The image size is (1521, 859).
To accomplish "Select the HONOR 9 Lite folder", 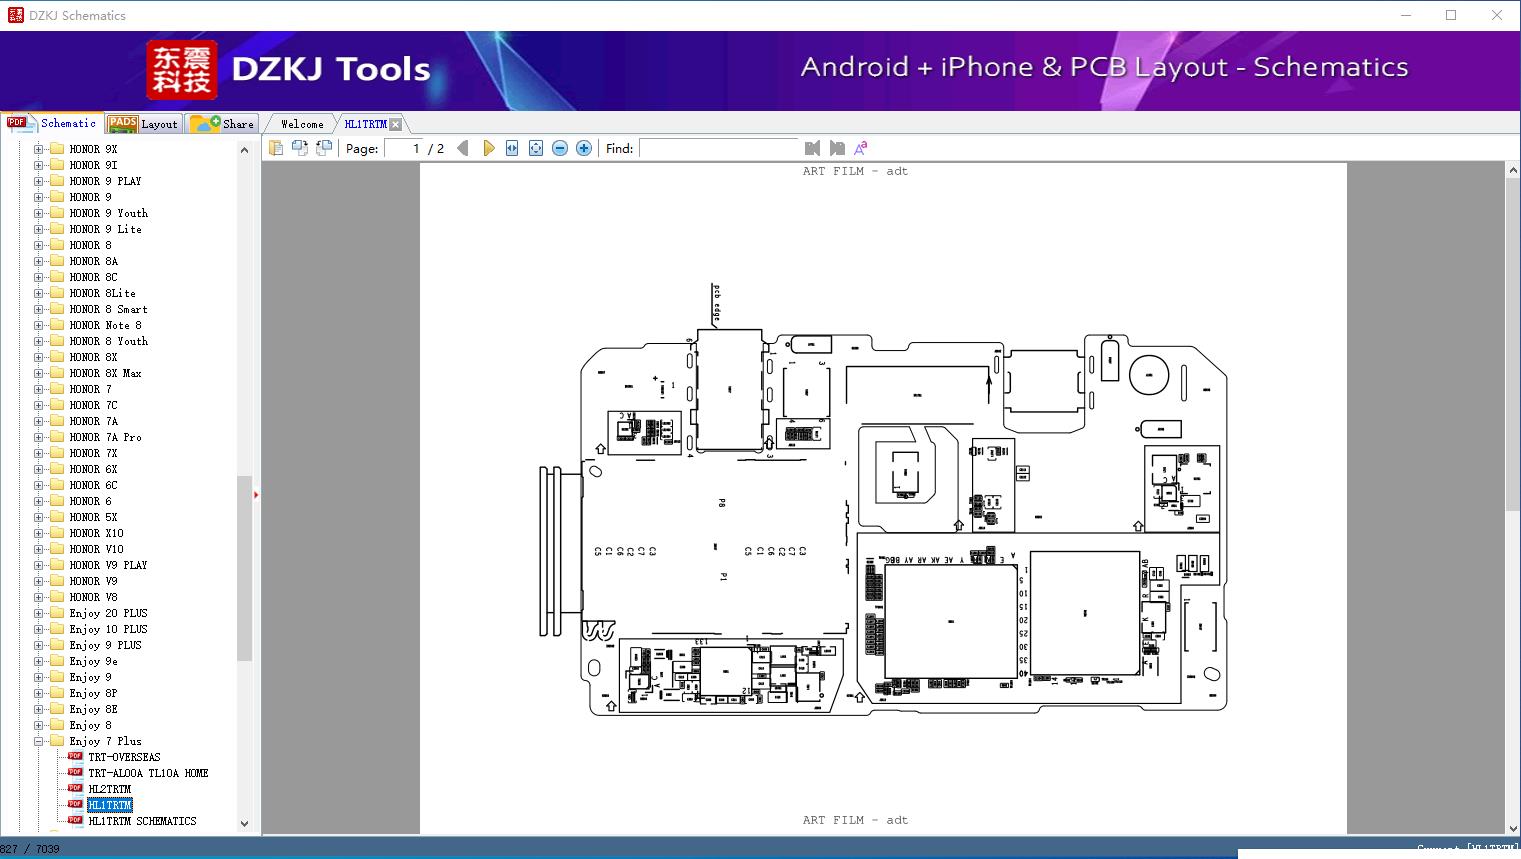I will (x=105, y=229).
